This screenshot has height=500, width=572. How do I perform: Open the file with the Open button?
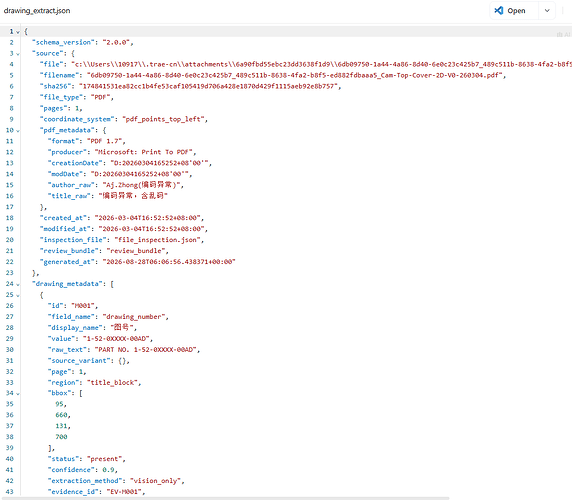pyautogui.click(x=514, y=11)
